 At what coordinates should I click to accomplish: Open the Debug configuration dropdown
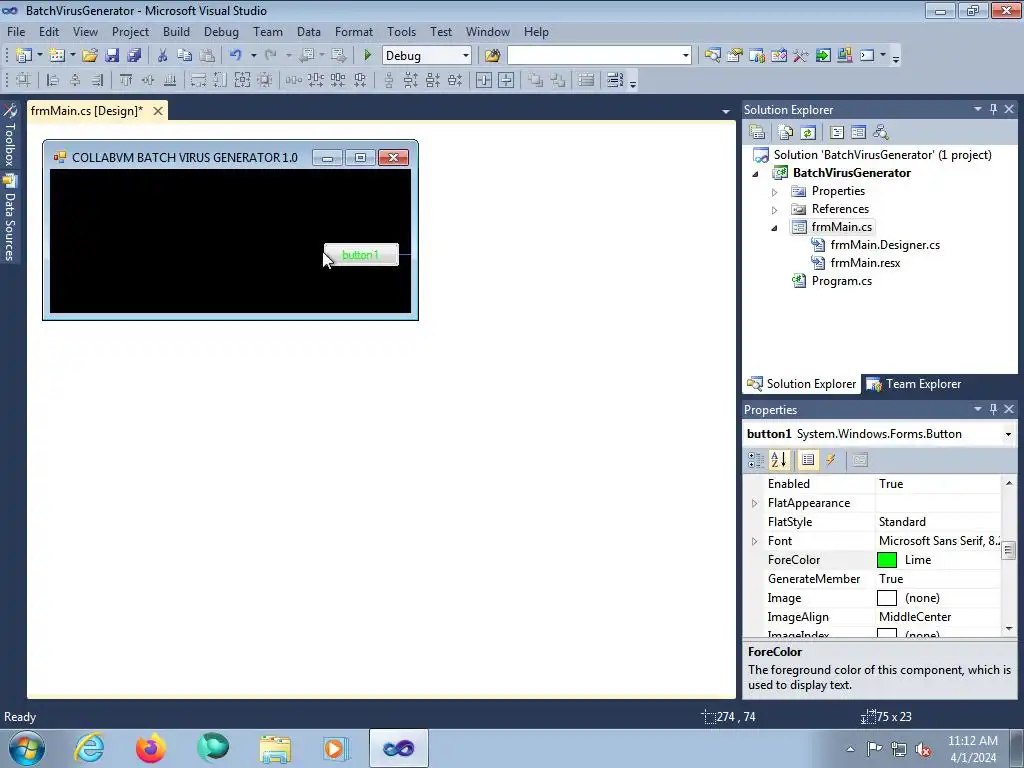(x=466, y=56)
